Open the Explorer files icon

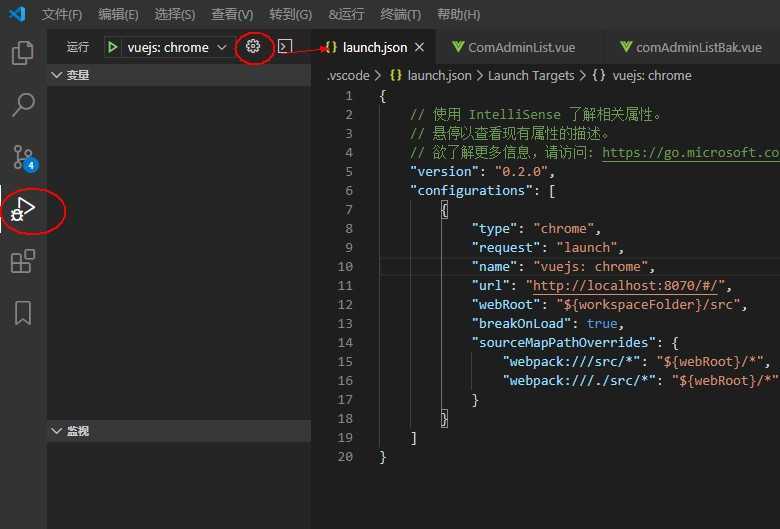click(22, 52)
